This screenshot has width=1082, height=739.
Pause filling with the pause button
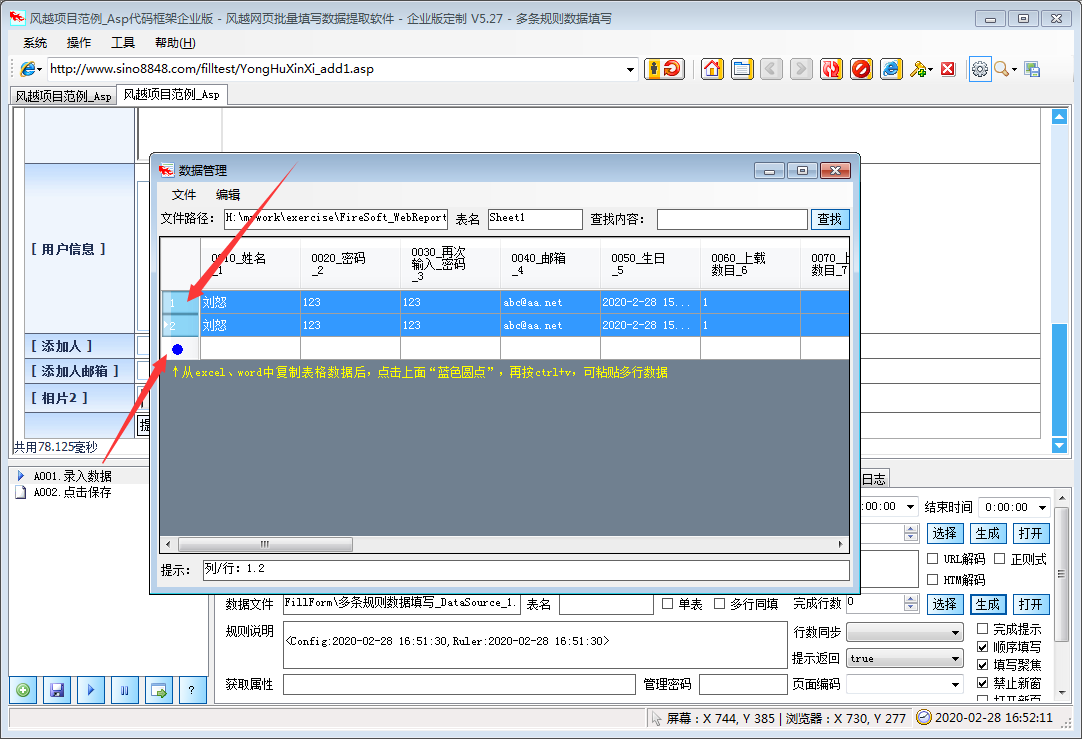(125, 690)
